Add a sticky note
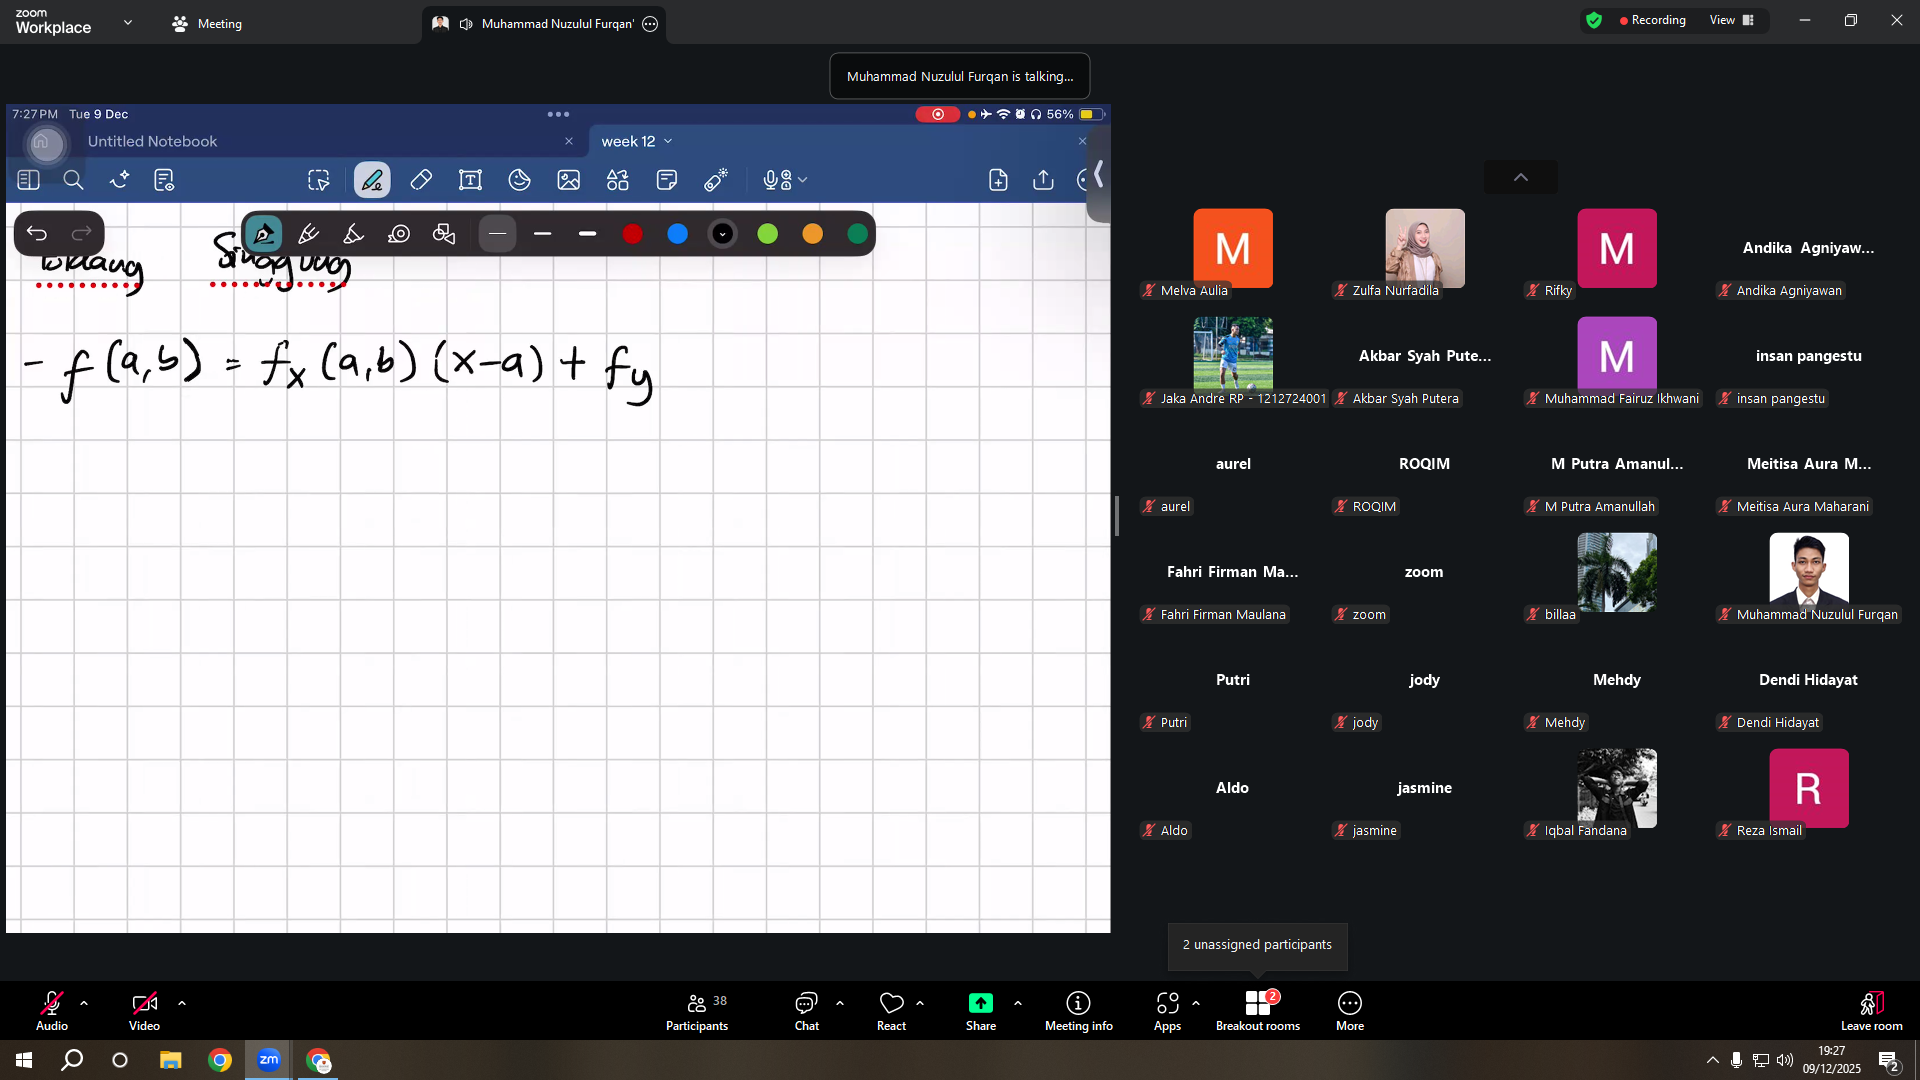The width and height of the screenshot is (1920, 1080). coord(667,180)
